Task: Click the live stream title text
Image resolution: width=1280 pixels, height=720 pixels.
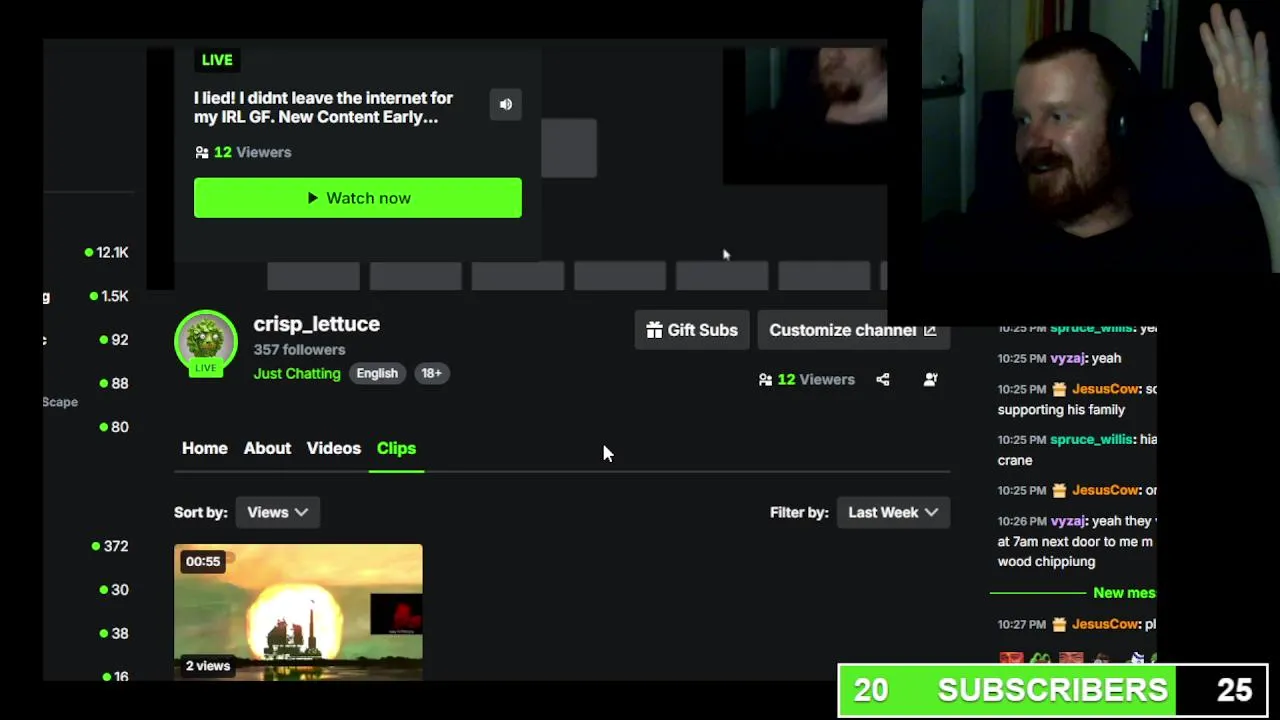Action: click(x=324, y=107)
